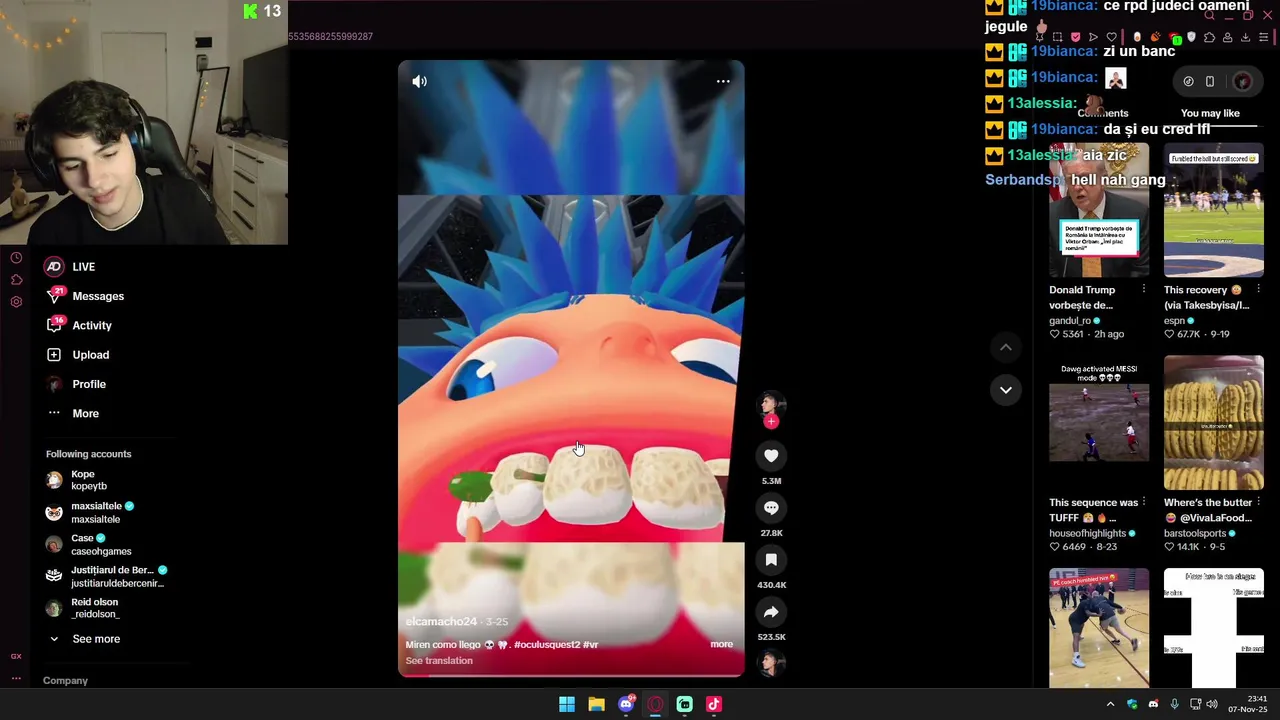The width and height of the screenshot is (1280, 720).
Task: Open the PE coach basketball video thumbnail
Action: point(1099,628)
